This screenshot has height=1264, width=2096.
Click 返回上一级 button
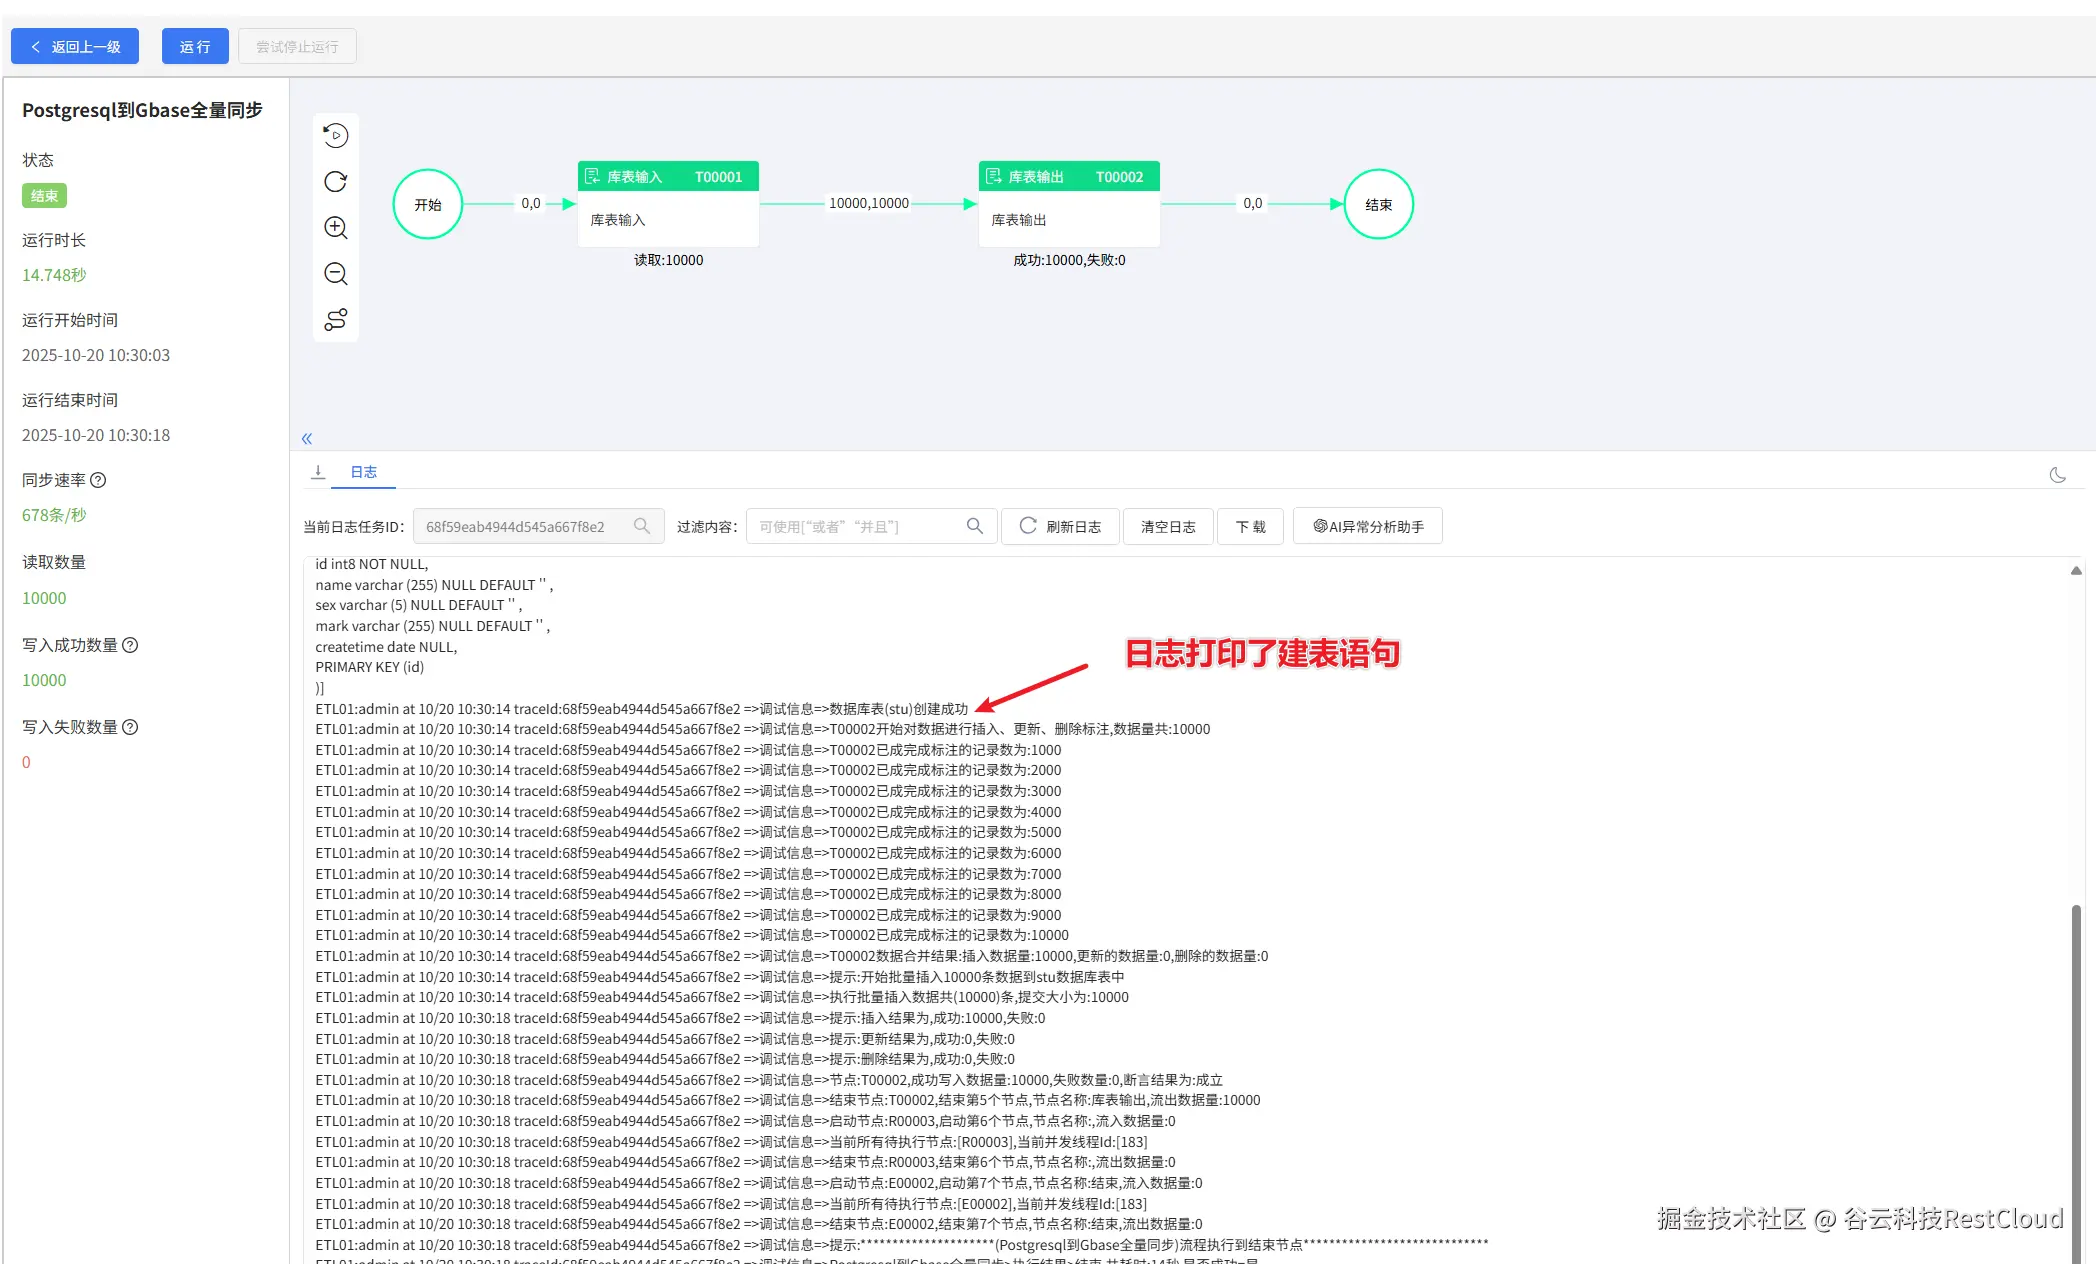[75, 47]
